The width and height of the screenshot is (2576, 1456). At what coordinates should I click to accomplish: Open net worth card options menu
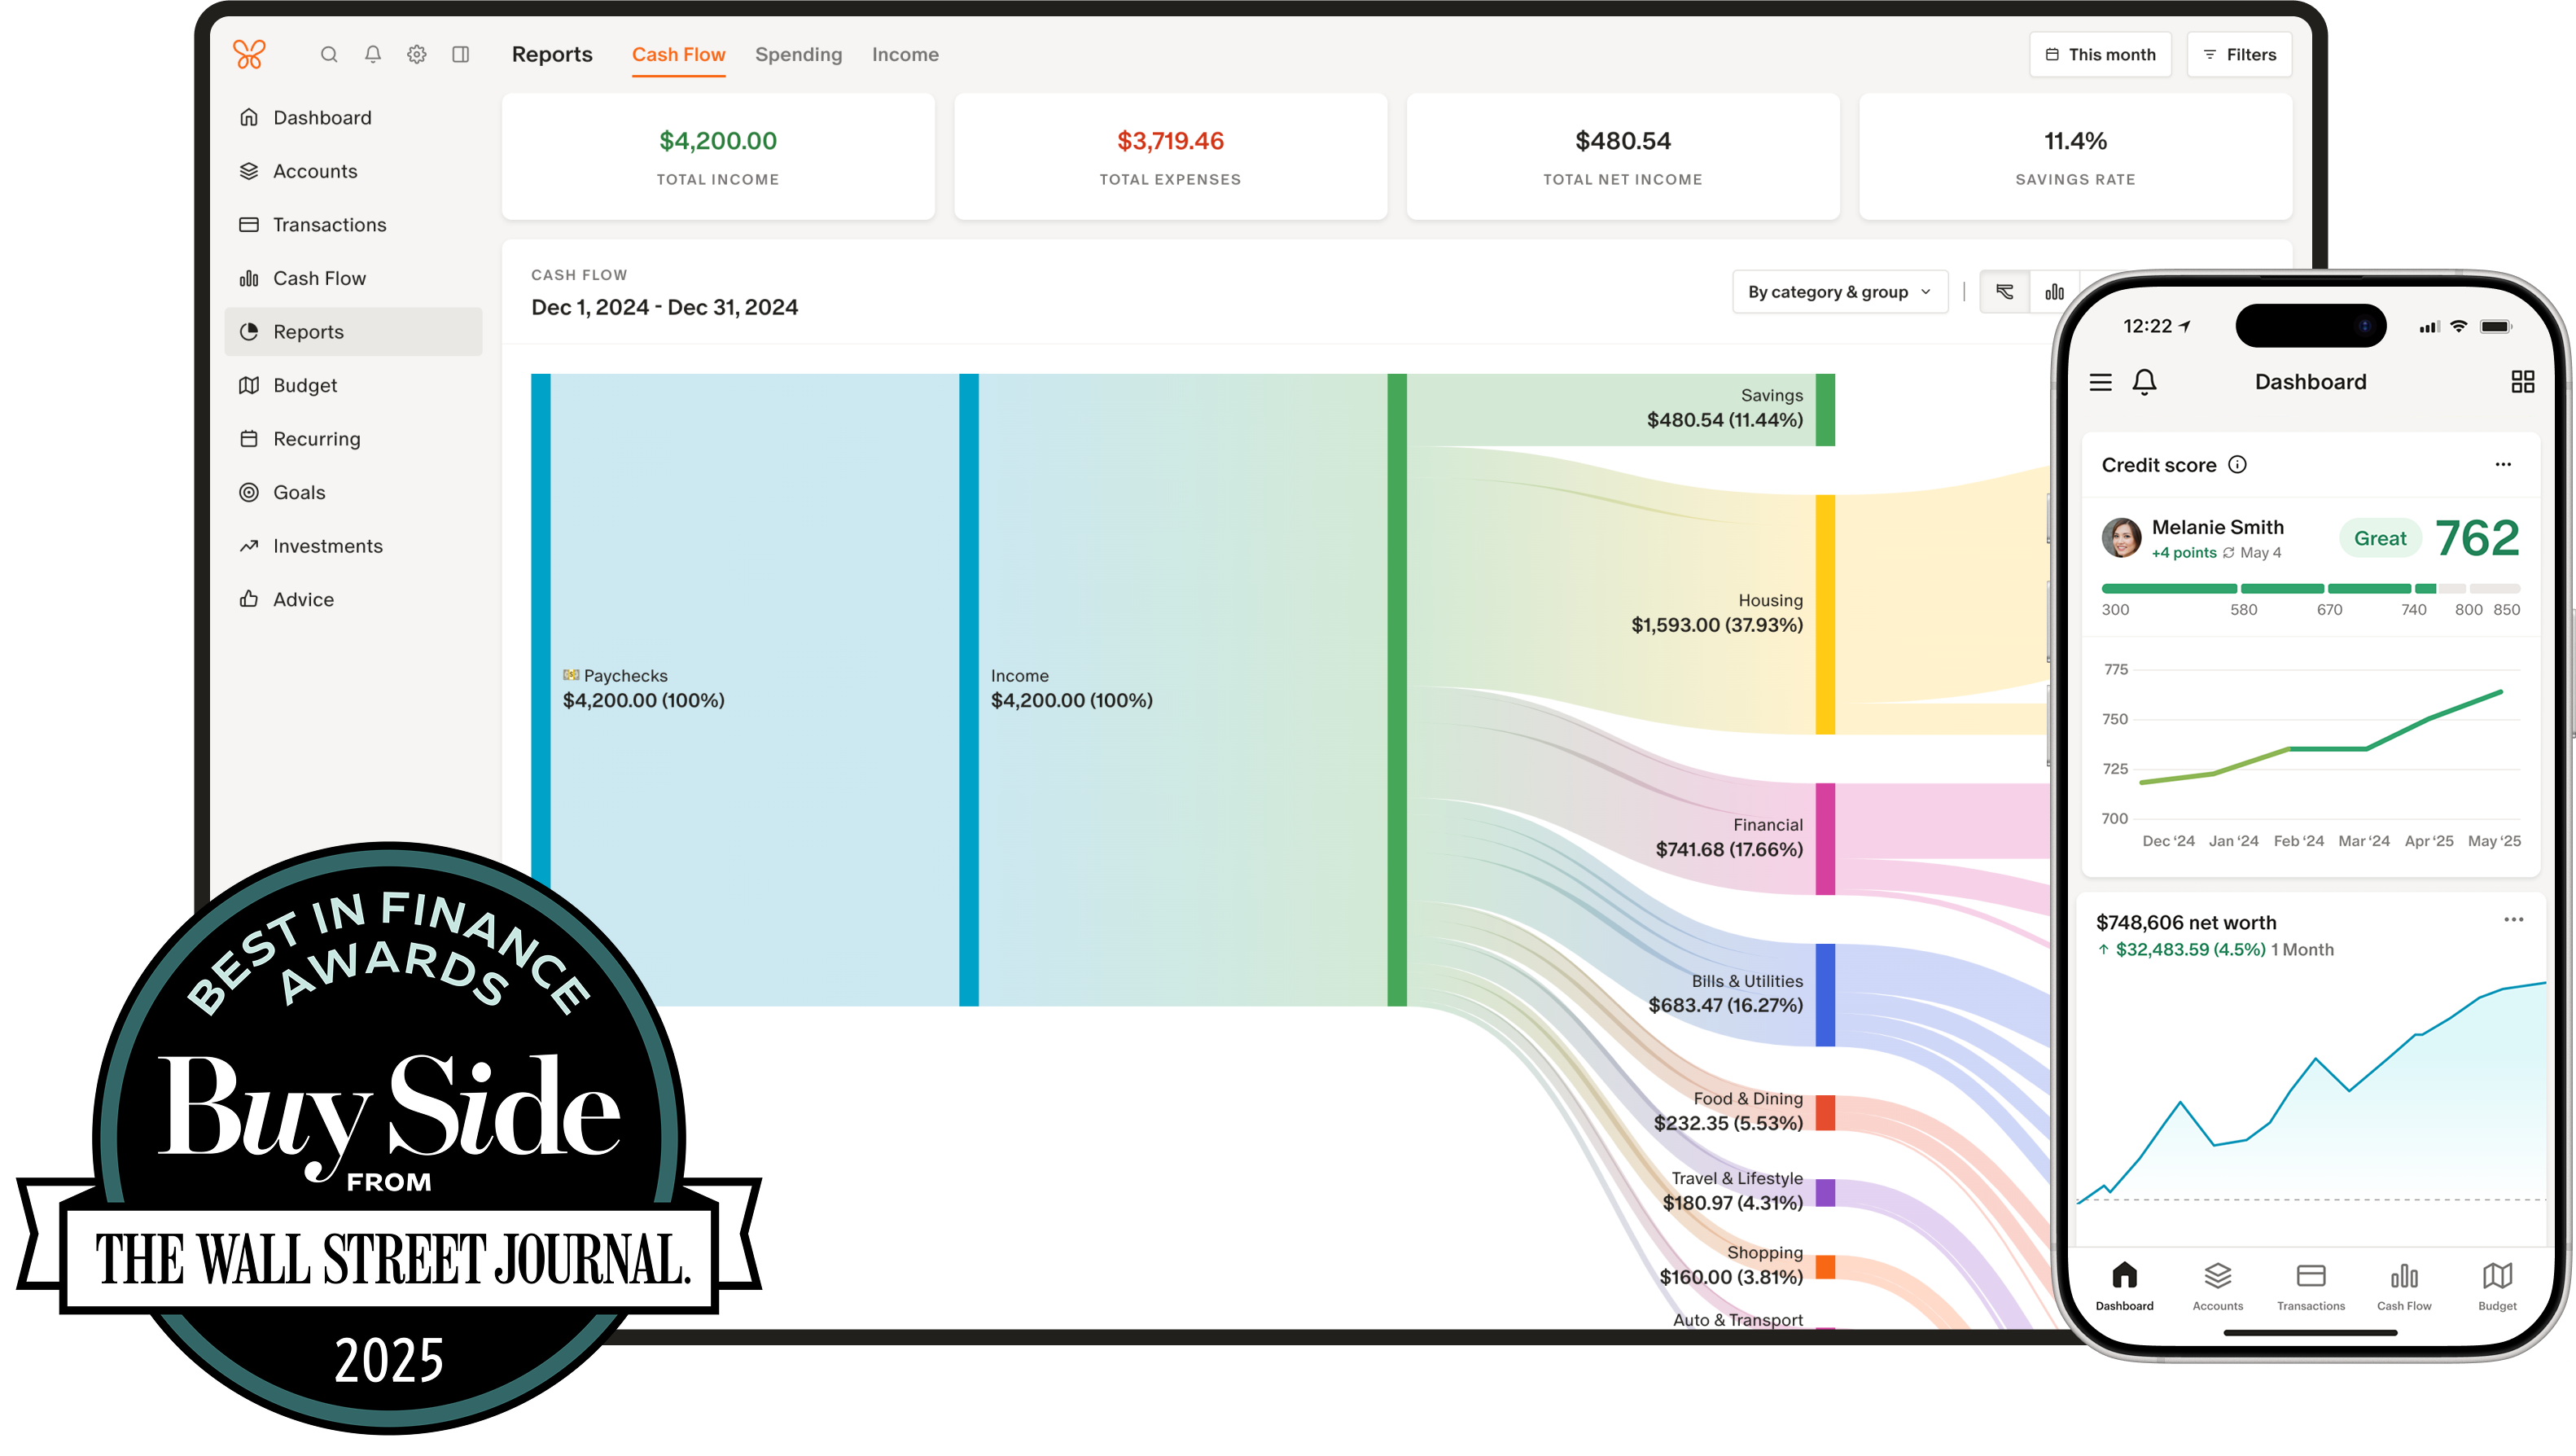tap(2513, 920)
